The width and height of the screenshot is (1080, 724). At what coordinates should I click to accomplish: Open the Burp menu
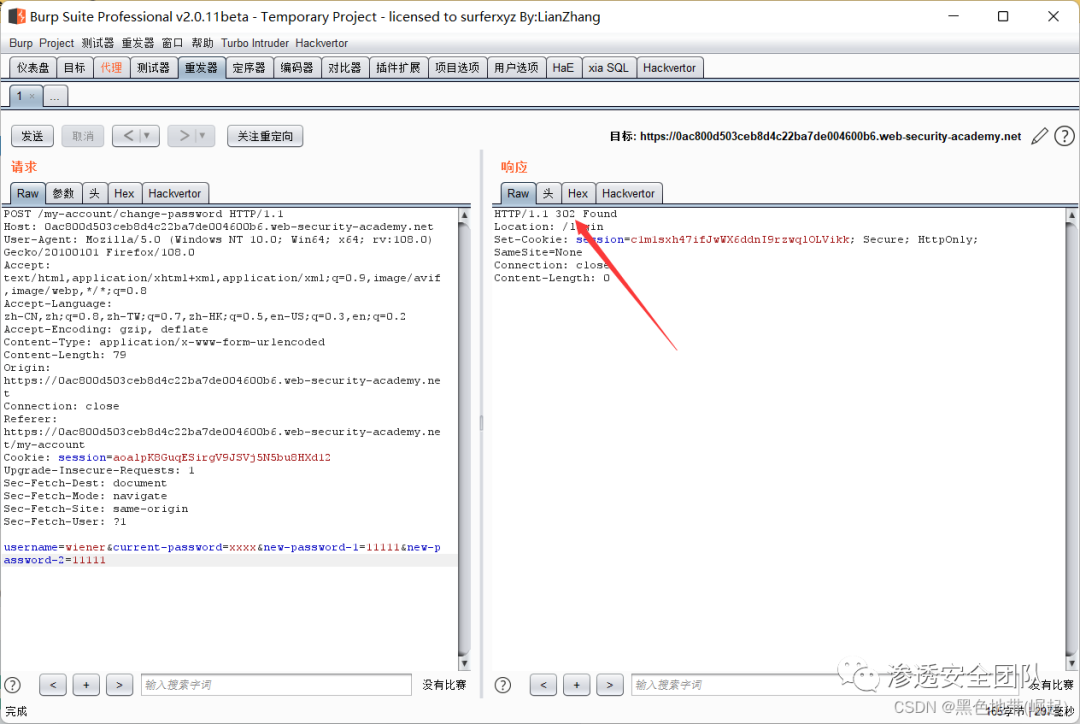tap(21, 43)
